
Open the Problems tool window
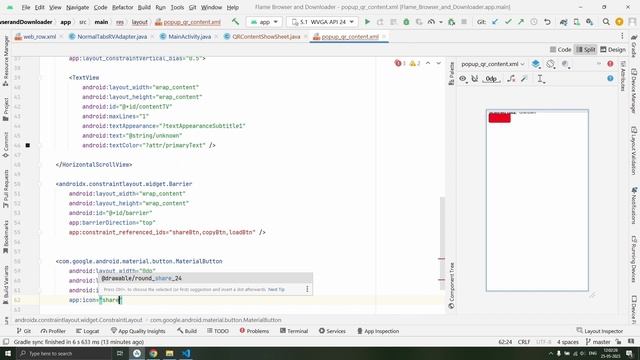coord(254,331)
